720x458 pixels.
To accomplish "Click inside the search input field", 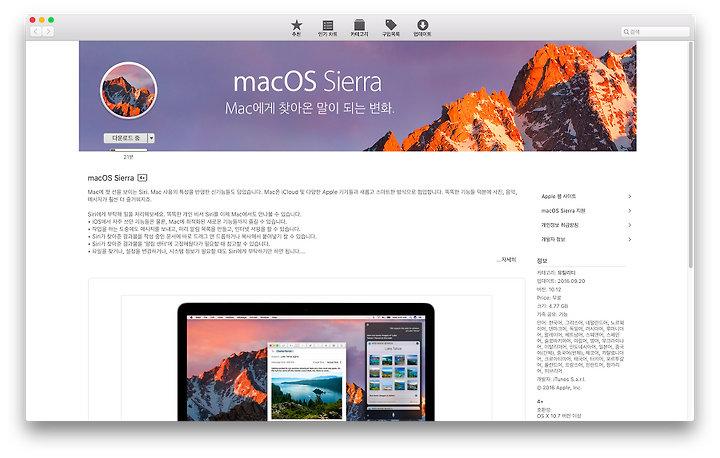I will pos(656,32).
